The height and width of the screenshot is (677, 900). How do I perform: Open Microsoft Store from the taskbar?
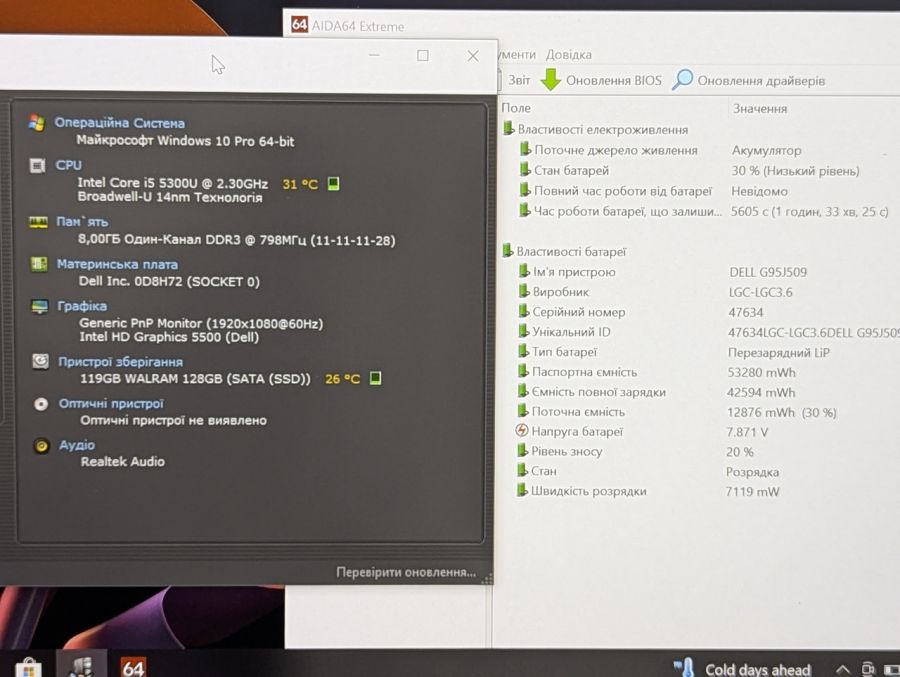28,667
